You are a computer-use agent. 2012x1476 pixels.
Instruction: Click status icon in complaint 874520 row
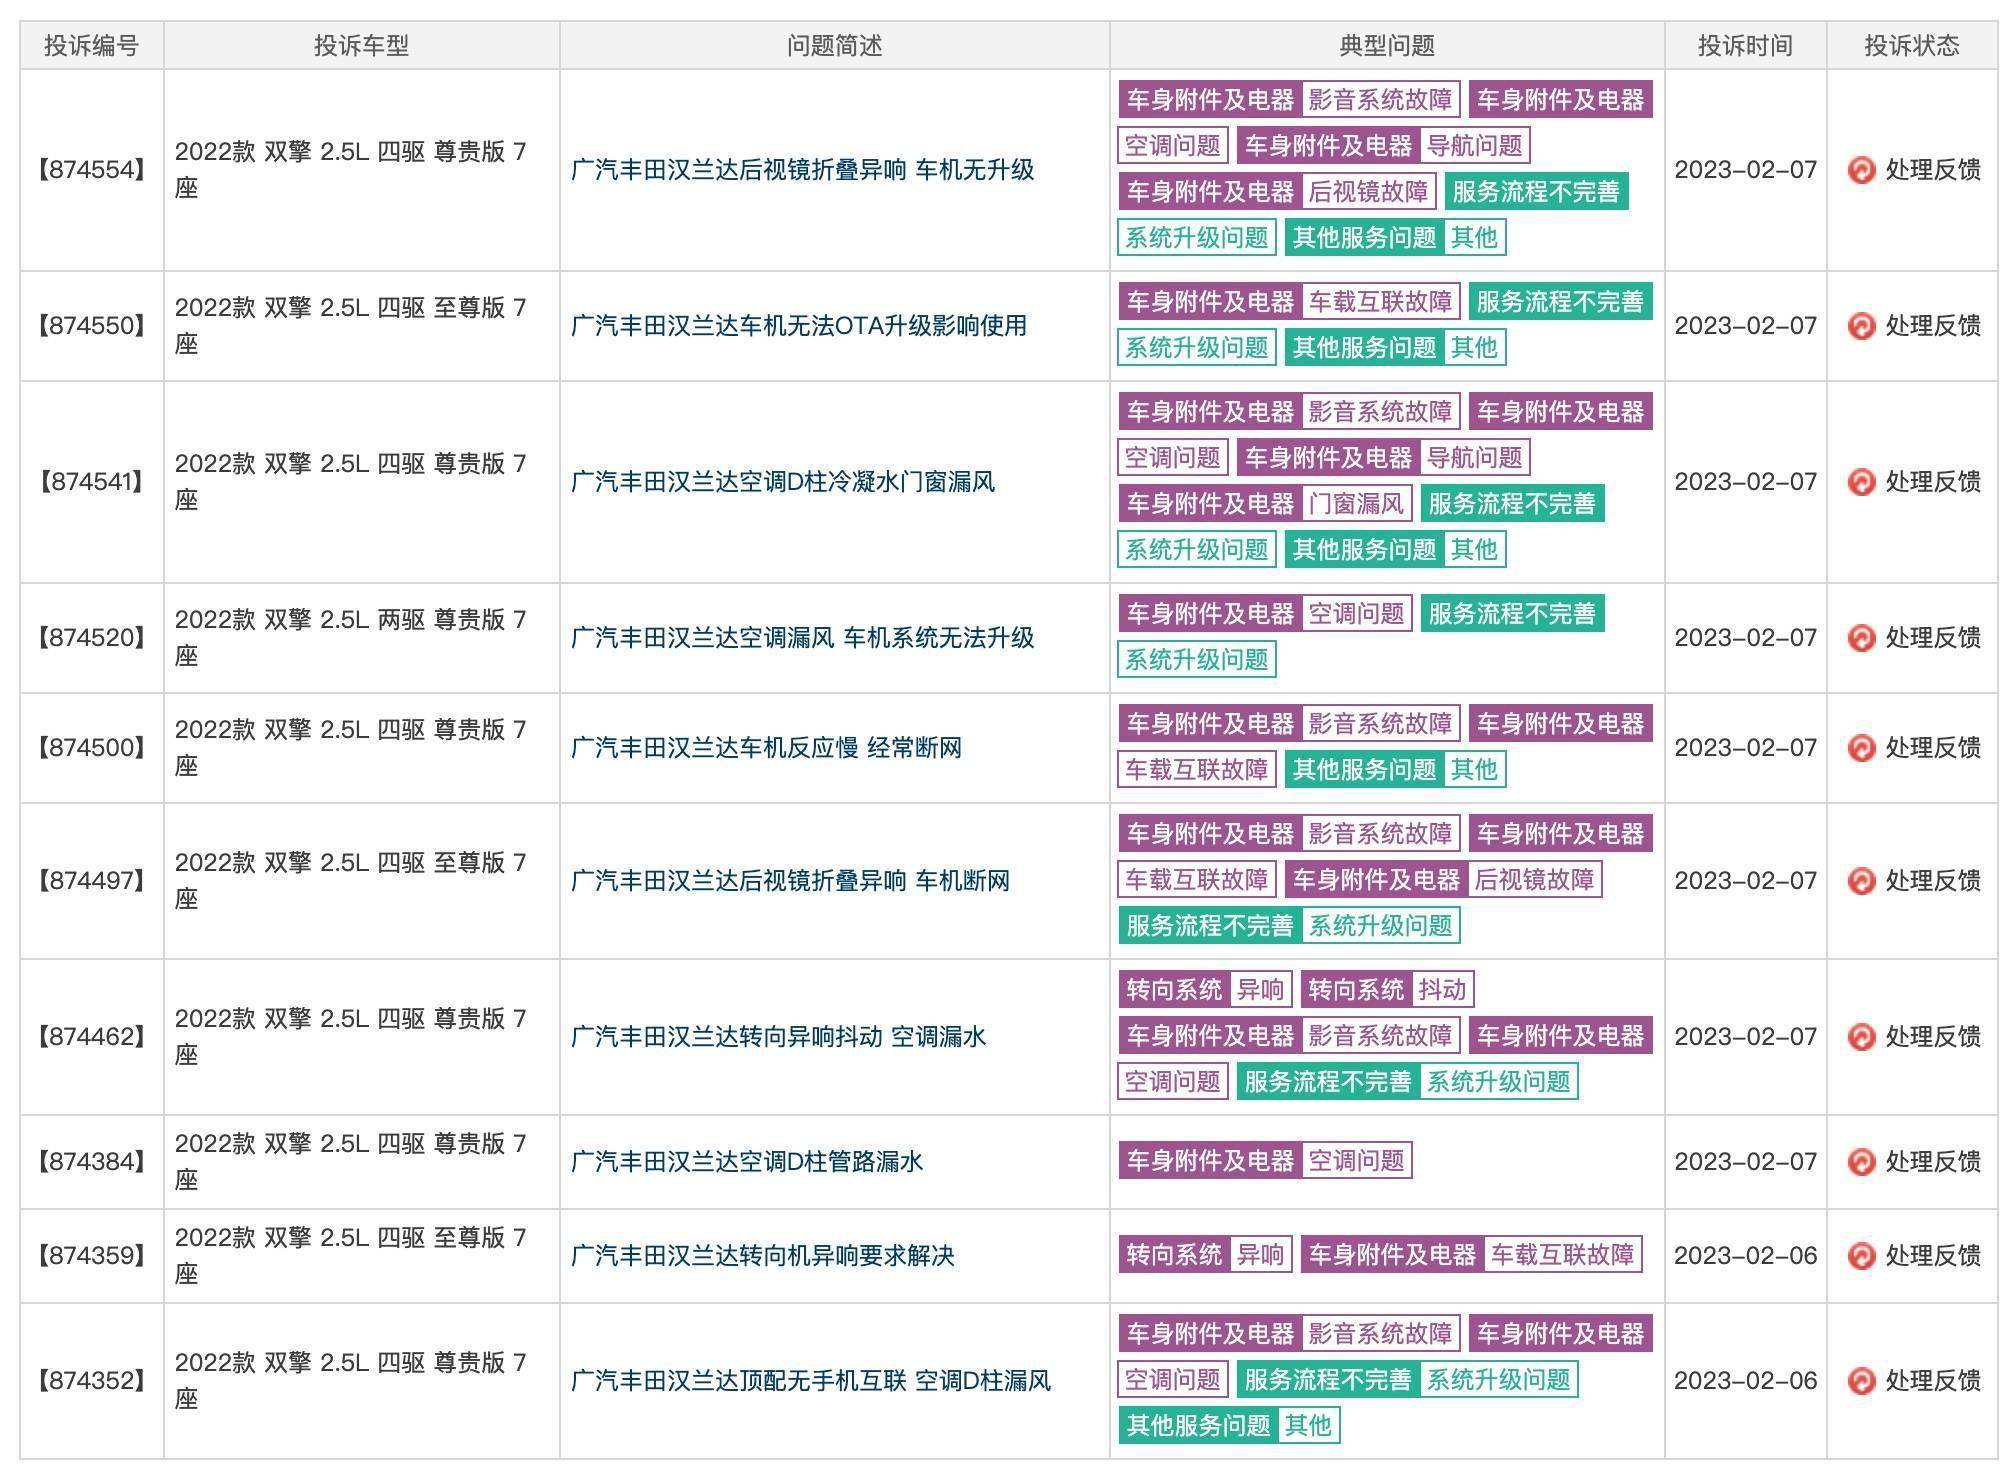point(1861,638)
